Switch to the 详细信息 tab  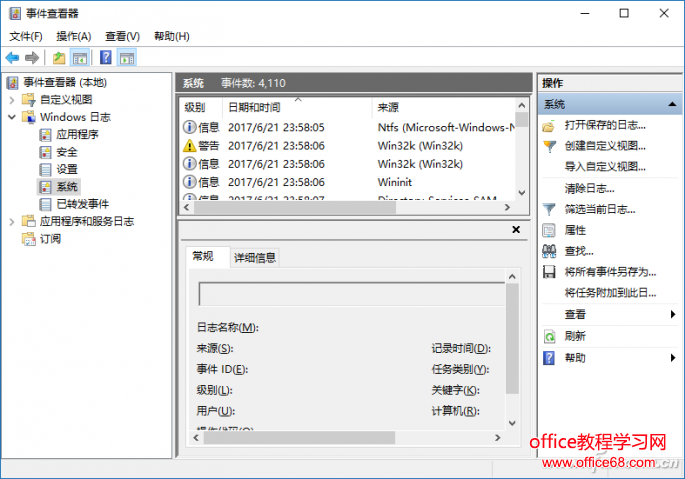tap(255, 258)
